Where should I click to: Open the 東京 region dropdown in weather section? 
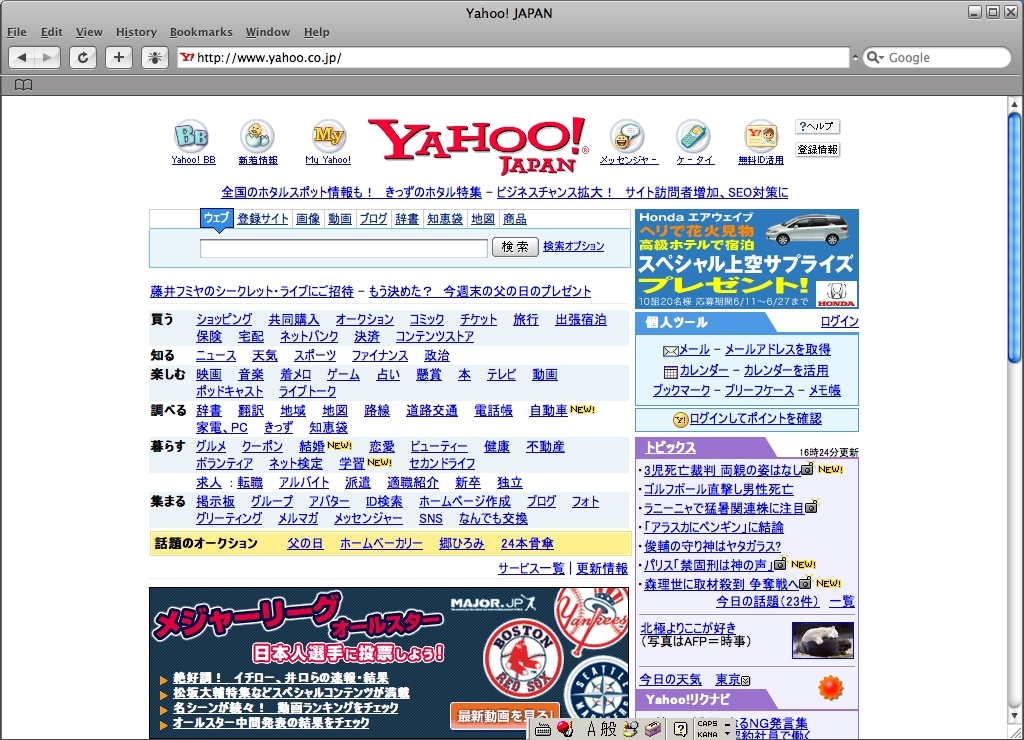[746, 681]
